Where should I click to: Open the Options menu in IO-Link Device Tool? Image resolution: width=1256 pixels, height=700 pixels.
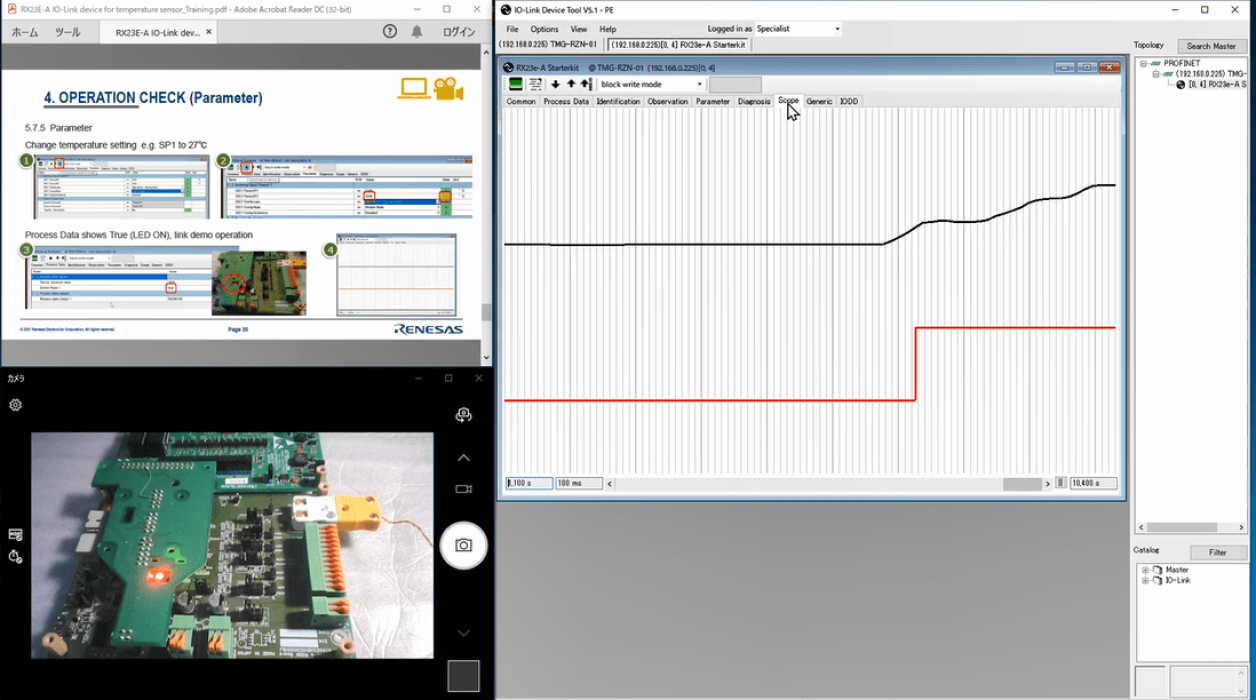[544, 29]
